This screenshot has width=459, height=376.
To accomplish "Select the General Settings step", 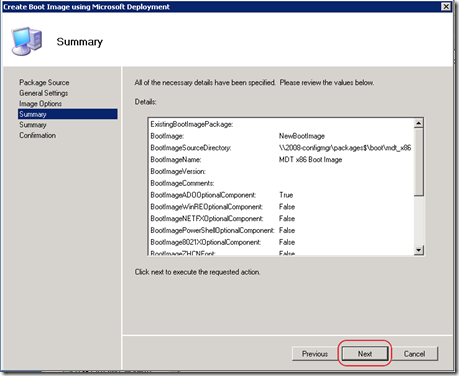I will pyautogui.click(x=44, y=93).
